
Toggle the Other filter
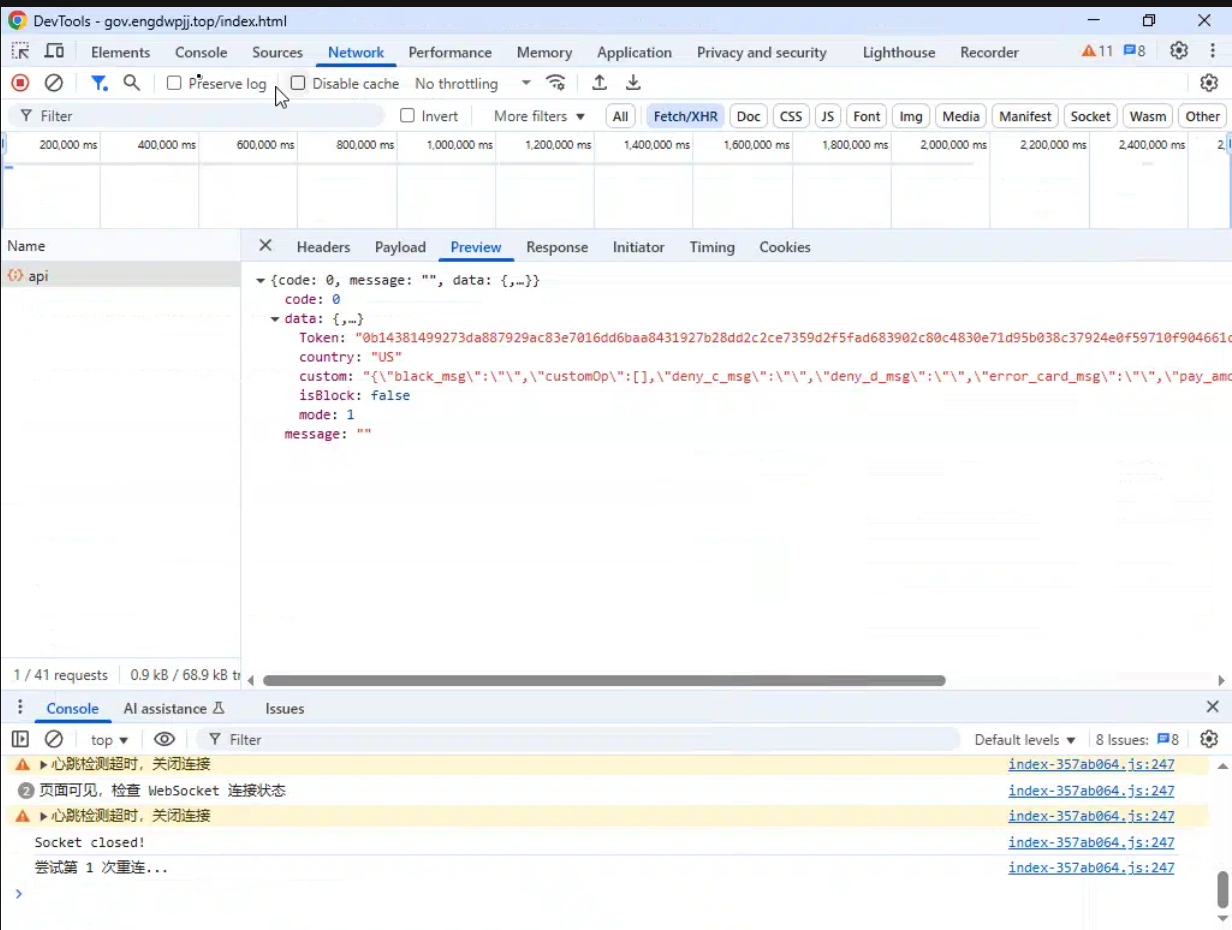tap(1202, 116)
